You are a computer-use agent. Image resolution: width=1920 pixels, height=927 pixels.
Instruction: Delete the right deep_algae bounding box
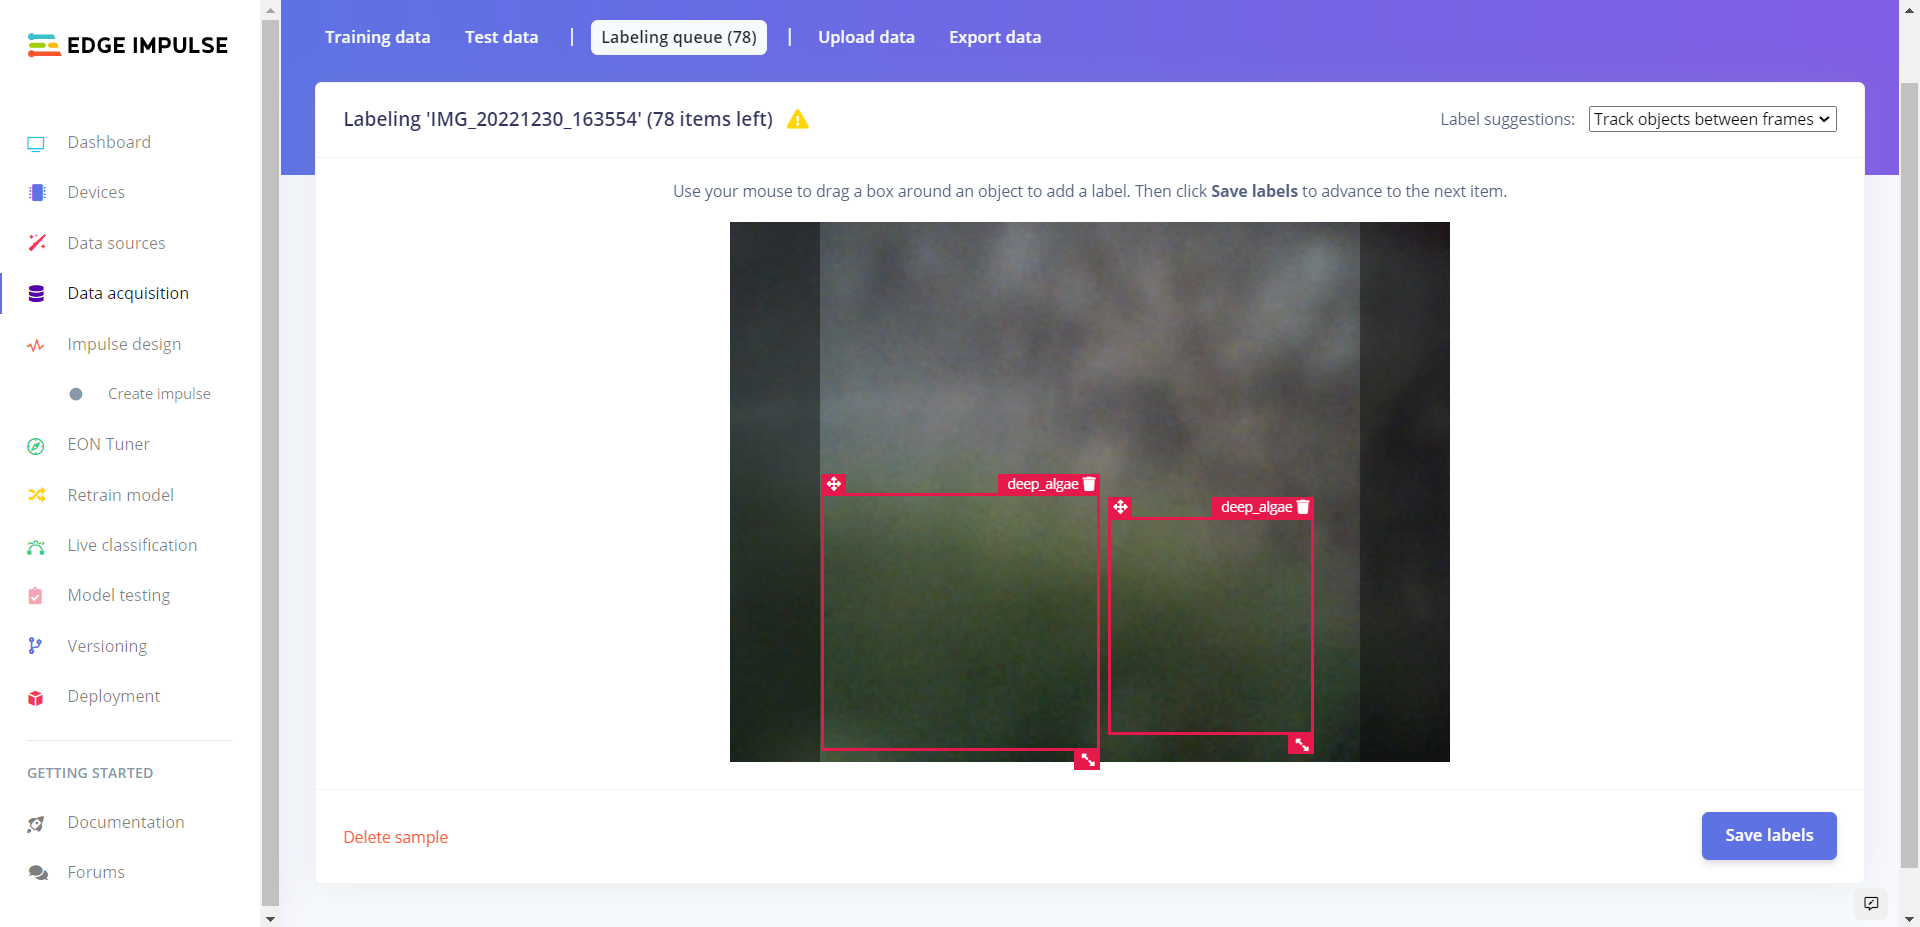tap(1303, 507)
